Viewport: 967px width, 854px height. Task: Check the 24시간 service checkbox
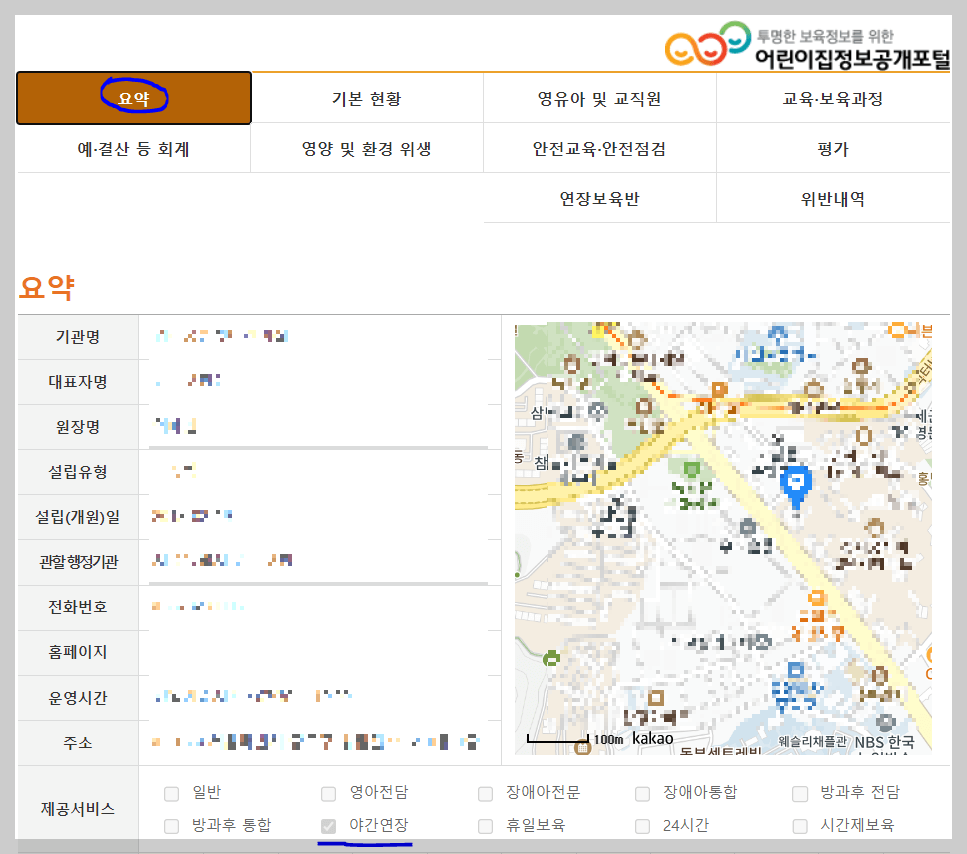coord(641,827)
